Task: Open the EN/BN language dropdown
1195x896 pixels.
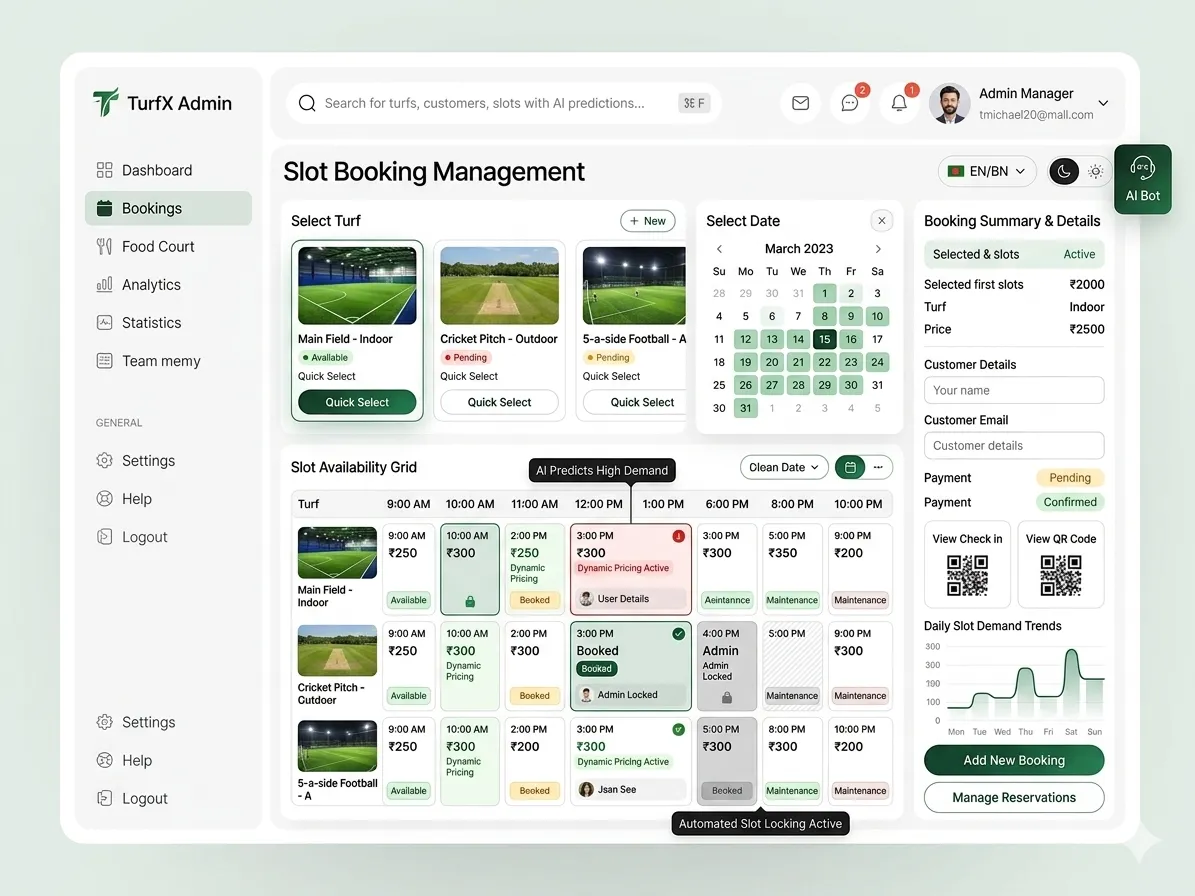Action: tap(987, 171)
